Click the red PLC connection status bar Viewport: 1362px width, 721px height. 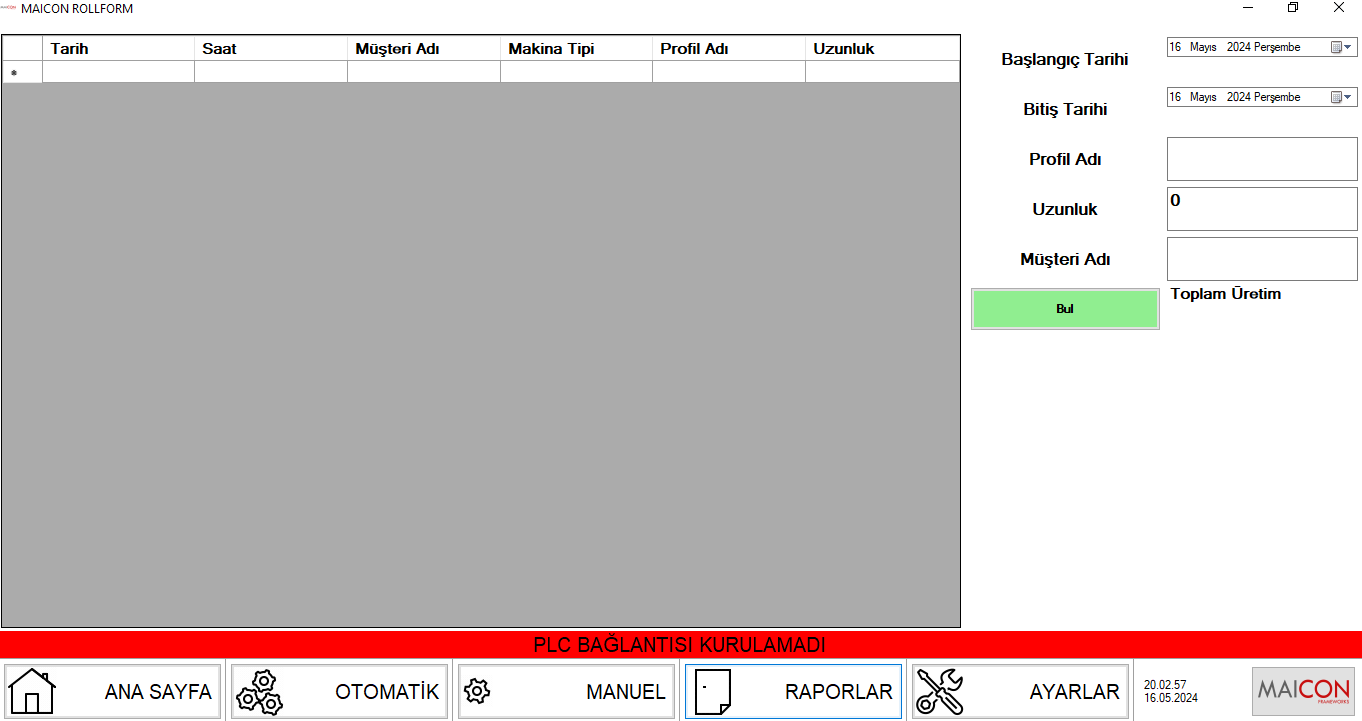tap(680, 645)
